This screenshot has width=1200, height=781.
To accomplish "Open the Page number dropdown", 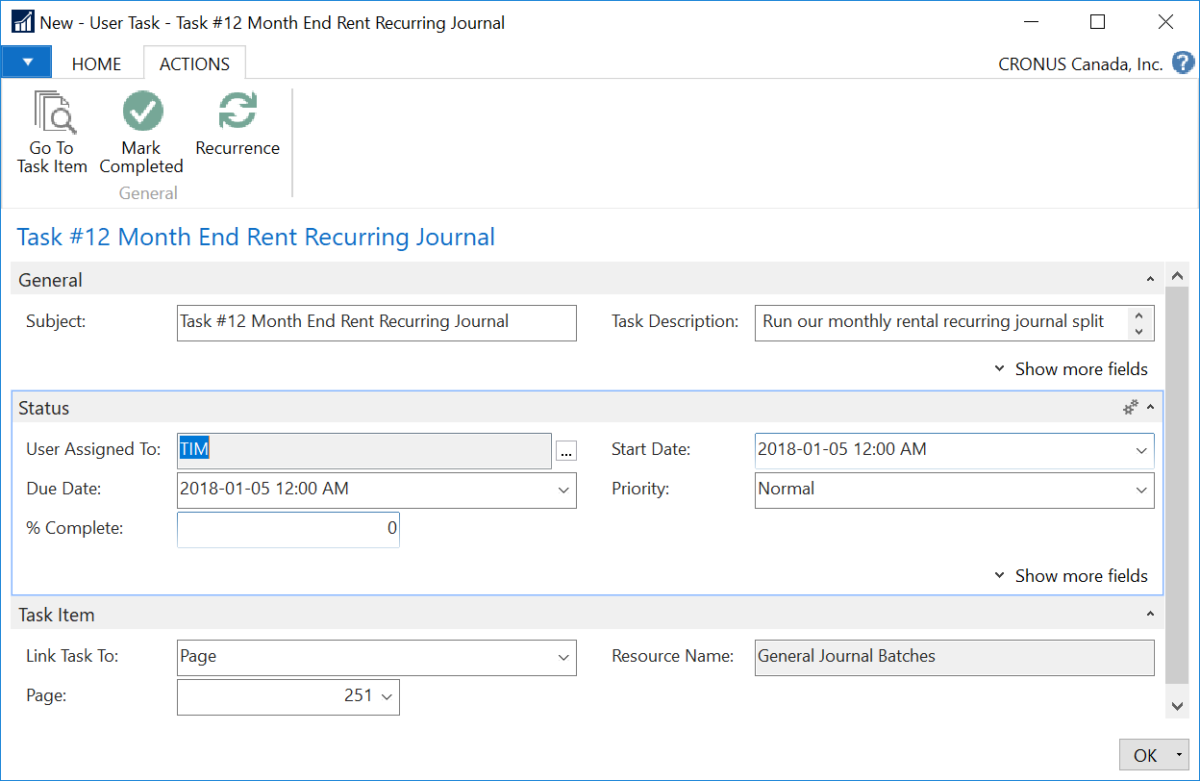I will coord(387,696).
